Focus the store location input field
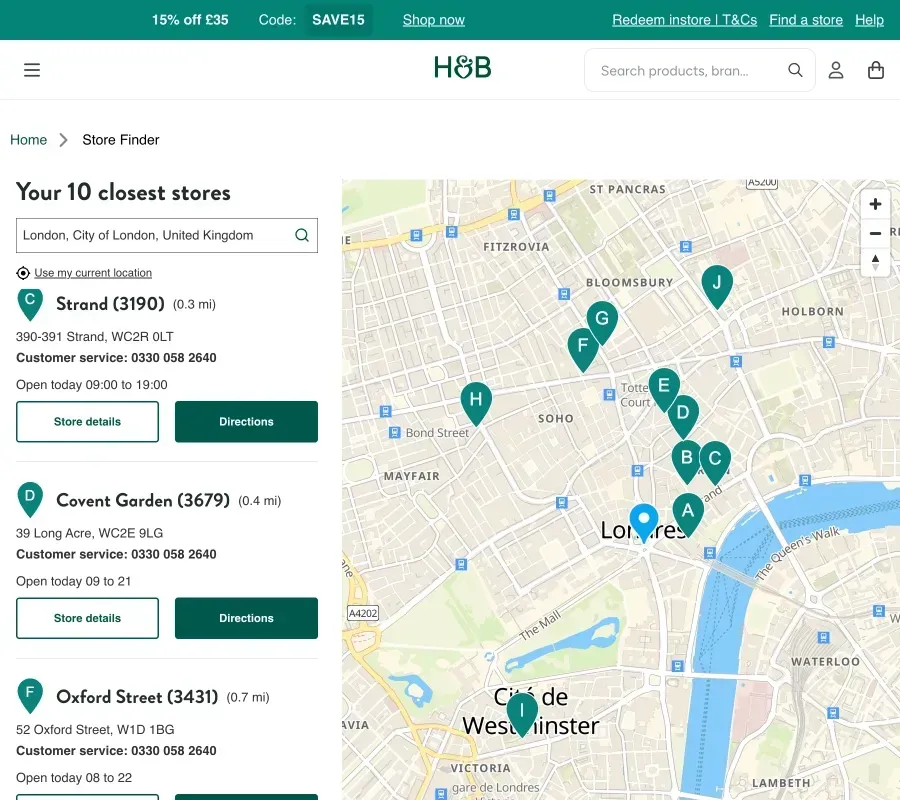This screenshot has height=800, width=900. pos(155,236)
